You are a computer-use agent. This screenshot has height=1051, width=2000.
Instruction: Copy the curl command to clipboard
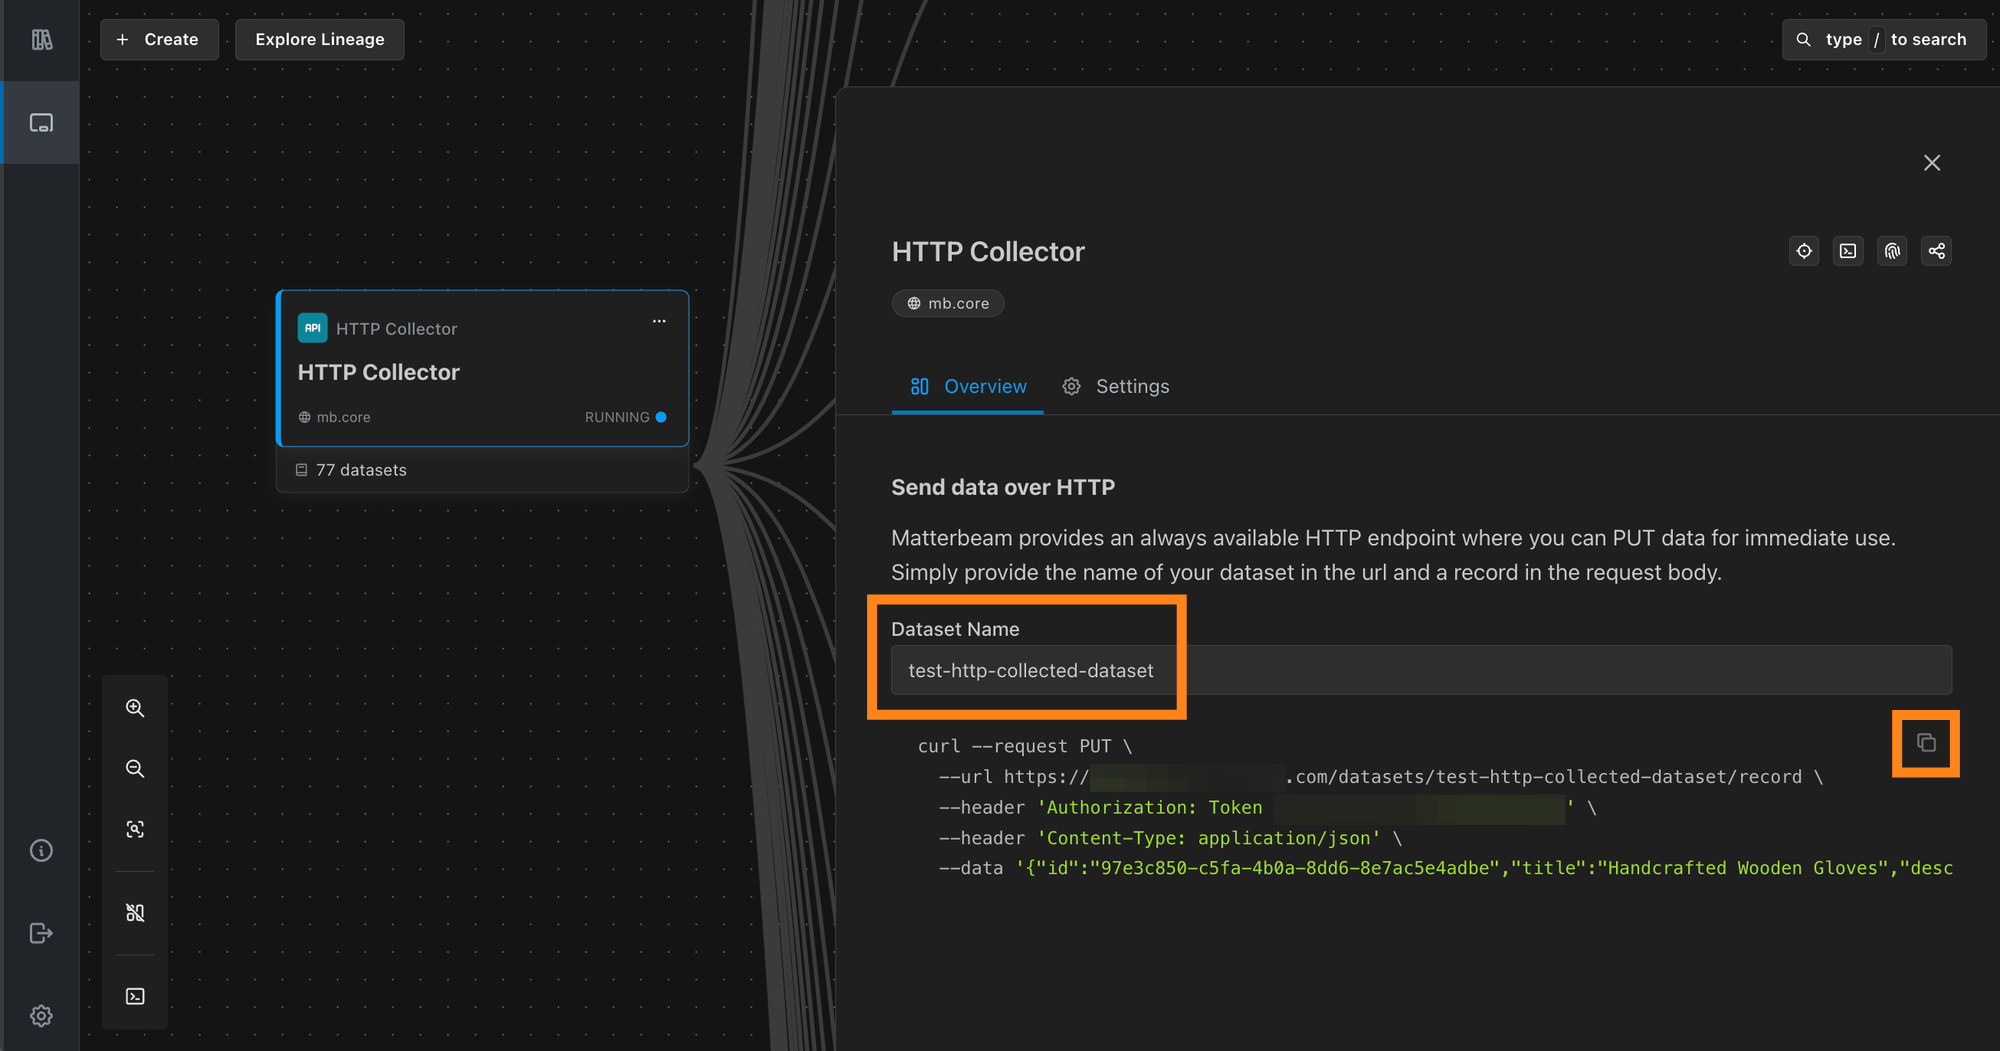click(x=1926, y=743)
